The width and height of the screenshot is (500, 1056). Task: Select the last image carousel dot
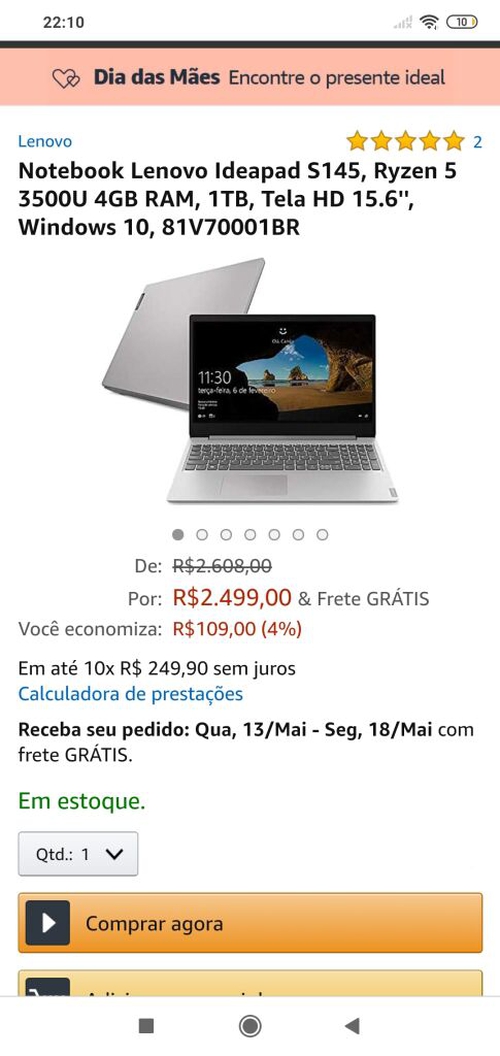323,535
